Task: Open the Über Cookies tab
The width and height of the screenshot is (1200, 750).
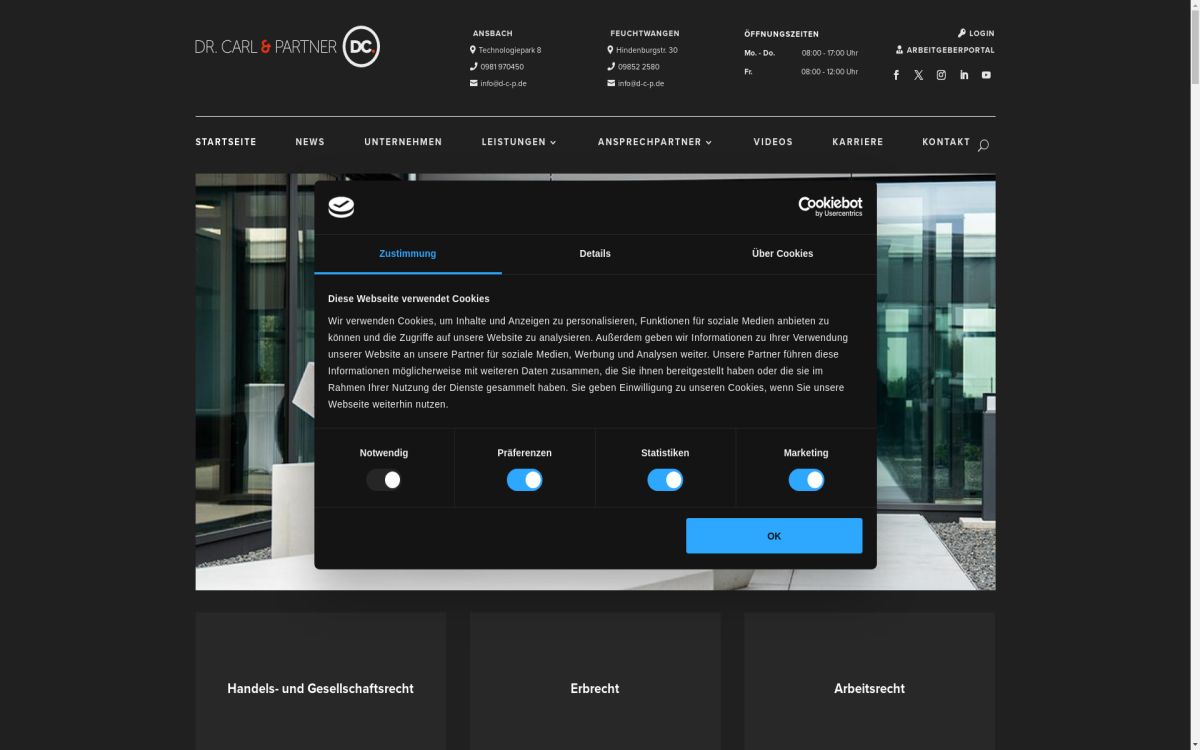Action: (x=781, y=253)
